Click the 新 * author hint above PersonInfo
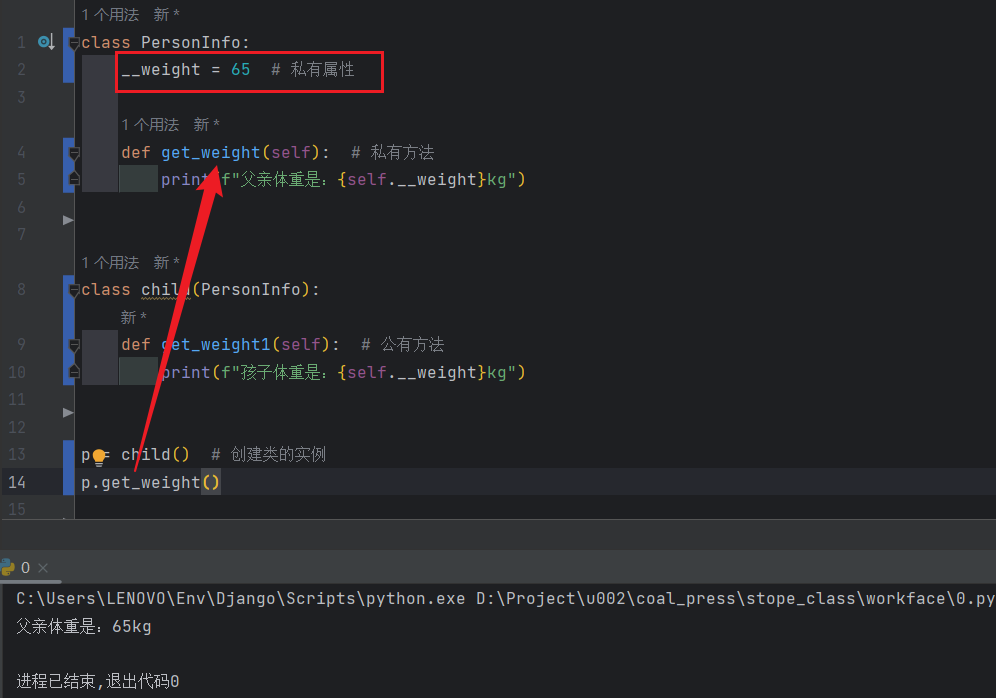This screenshot has width=996, height=698. 166,15
